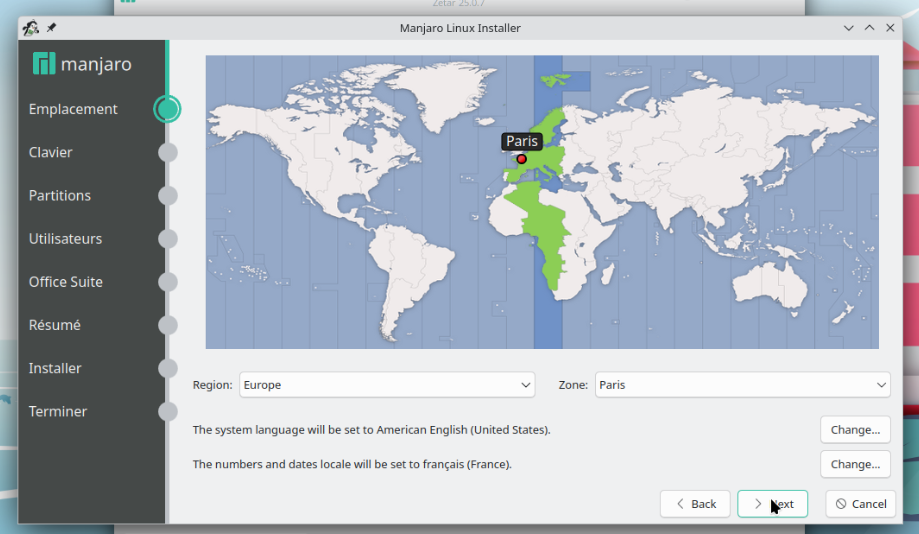919x534 pixels.
Task: Click South America on the timezone map
Action: (409, 275)
